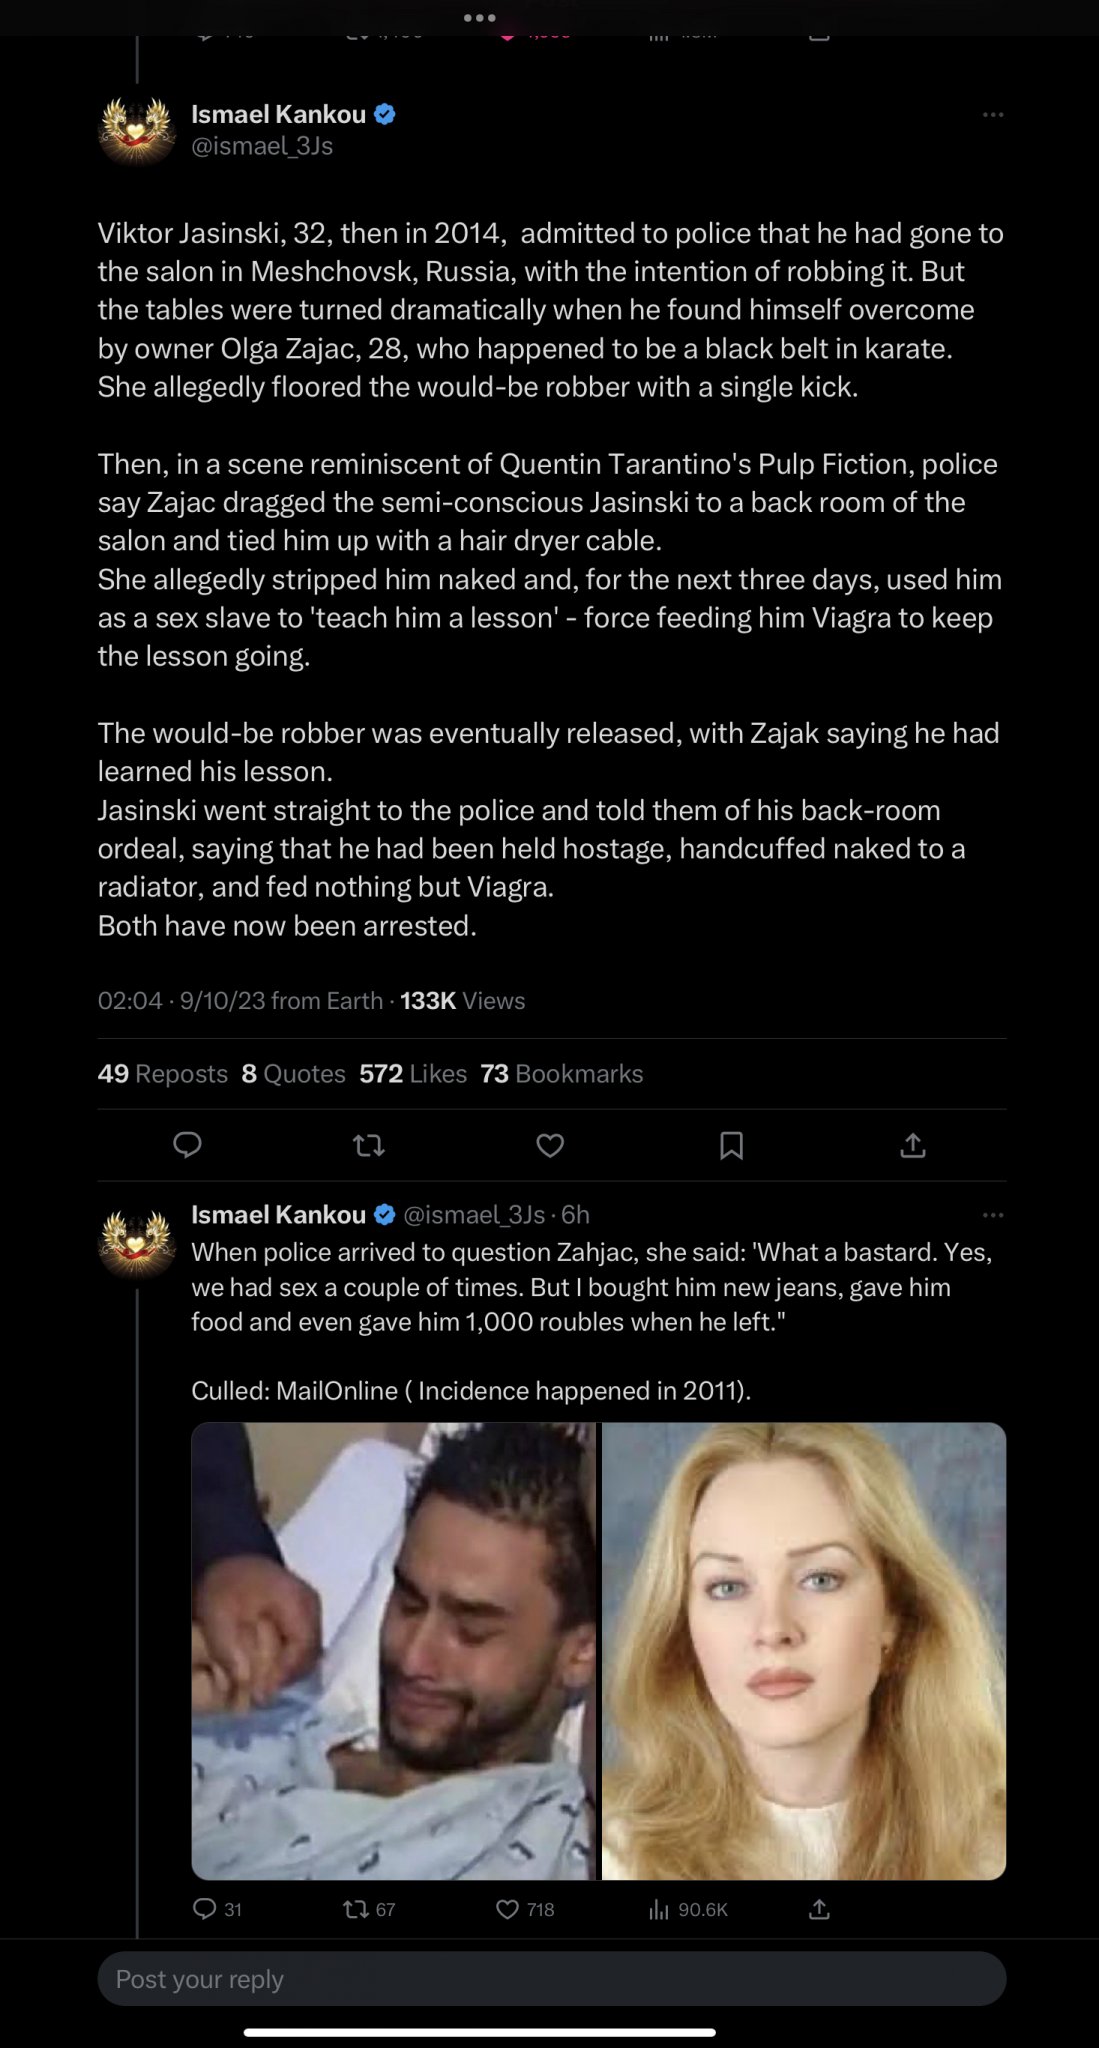Open the 572 Likes list
This screenshot has width=1099, height=2048.
click(x=413, y=1074)
